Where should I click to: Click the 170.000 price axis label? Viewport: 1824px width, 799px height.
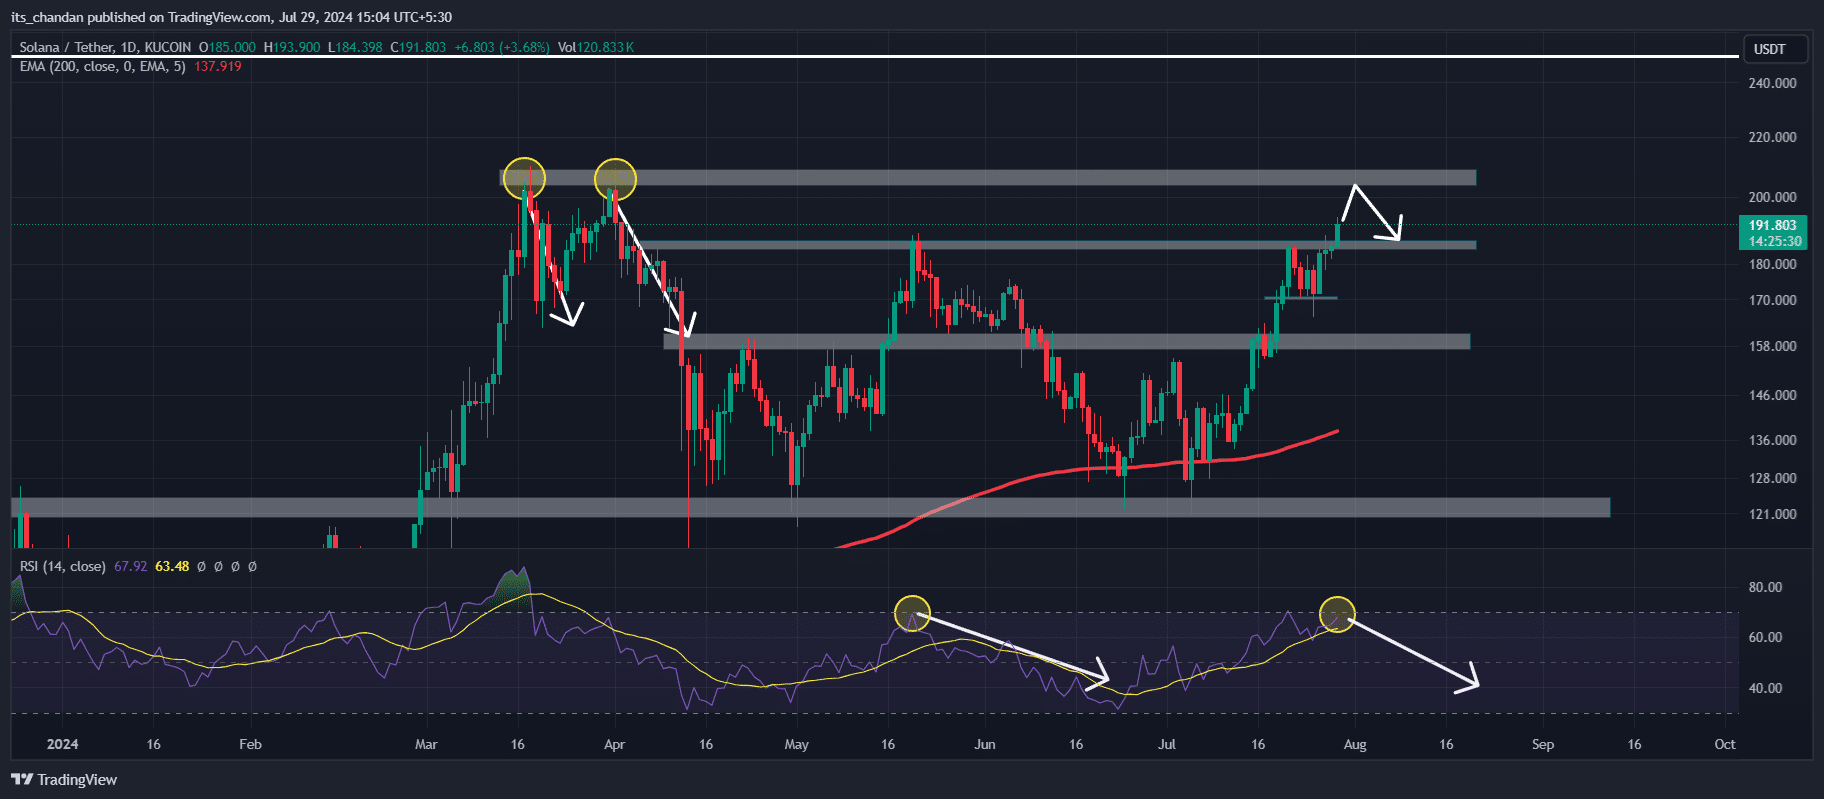tap(1772, 300)
